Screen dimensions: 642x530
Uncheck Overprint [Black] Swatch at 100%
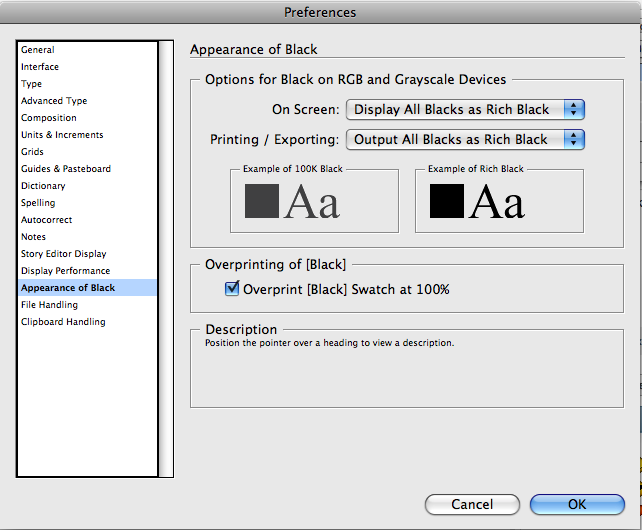click(x=232, y=289)
